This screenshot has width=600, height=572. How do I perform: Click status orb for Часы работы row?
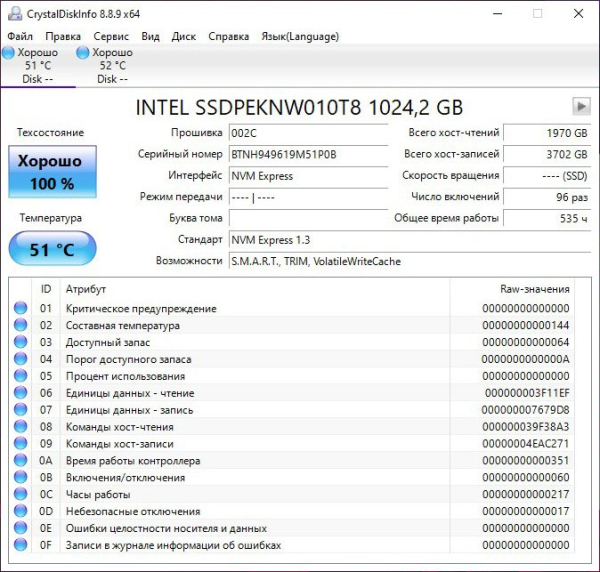coord(21,494)
